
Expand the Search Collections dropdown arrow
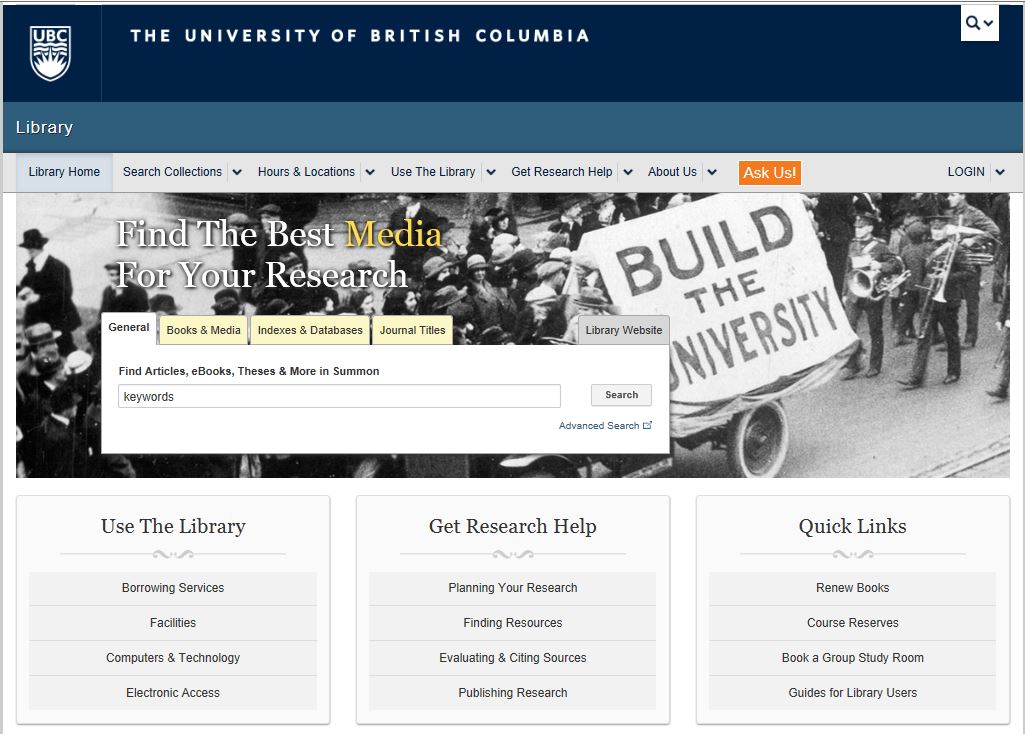pos(237,172)
